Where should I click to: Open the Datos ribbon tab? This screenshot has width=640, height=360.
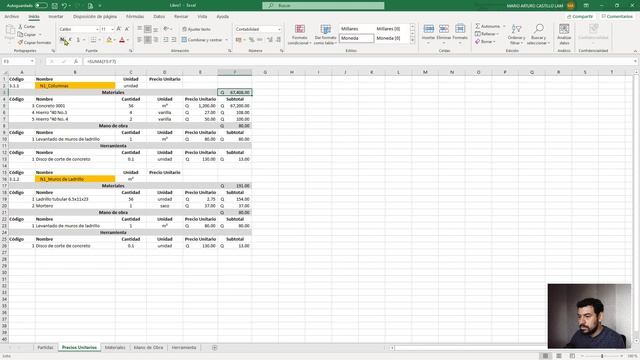[159, 17]
